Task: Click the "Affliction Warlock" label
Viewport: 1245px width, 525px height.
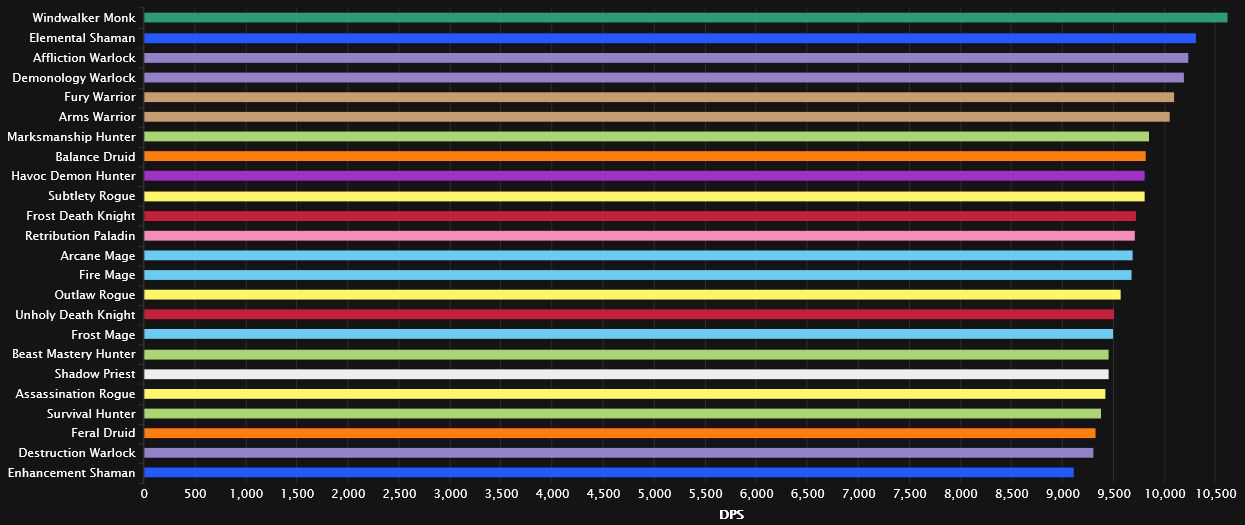Action: click(83, 58)
